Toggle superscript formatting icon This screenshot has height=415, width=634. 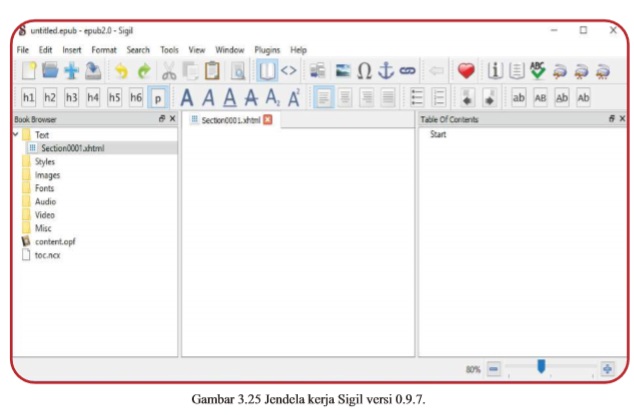tap(294, 98)
